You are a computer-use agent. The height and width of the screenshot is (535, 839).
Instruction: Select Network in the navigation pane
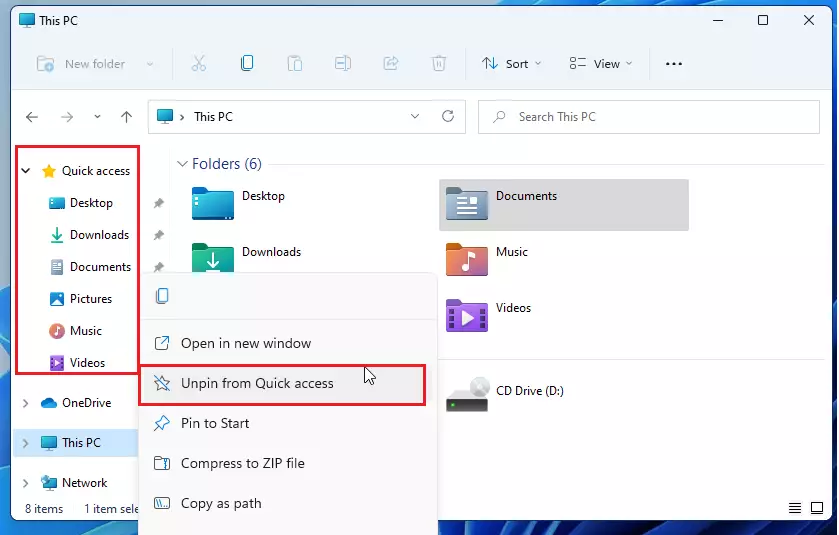tap(74, 483)
